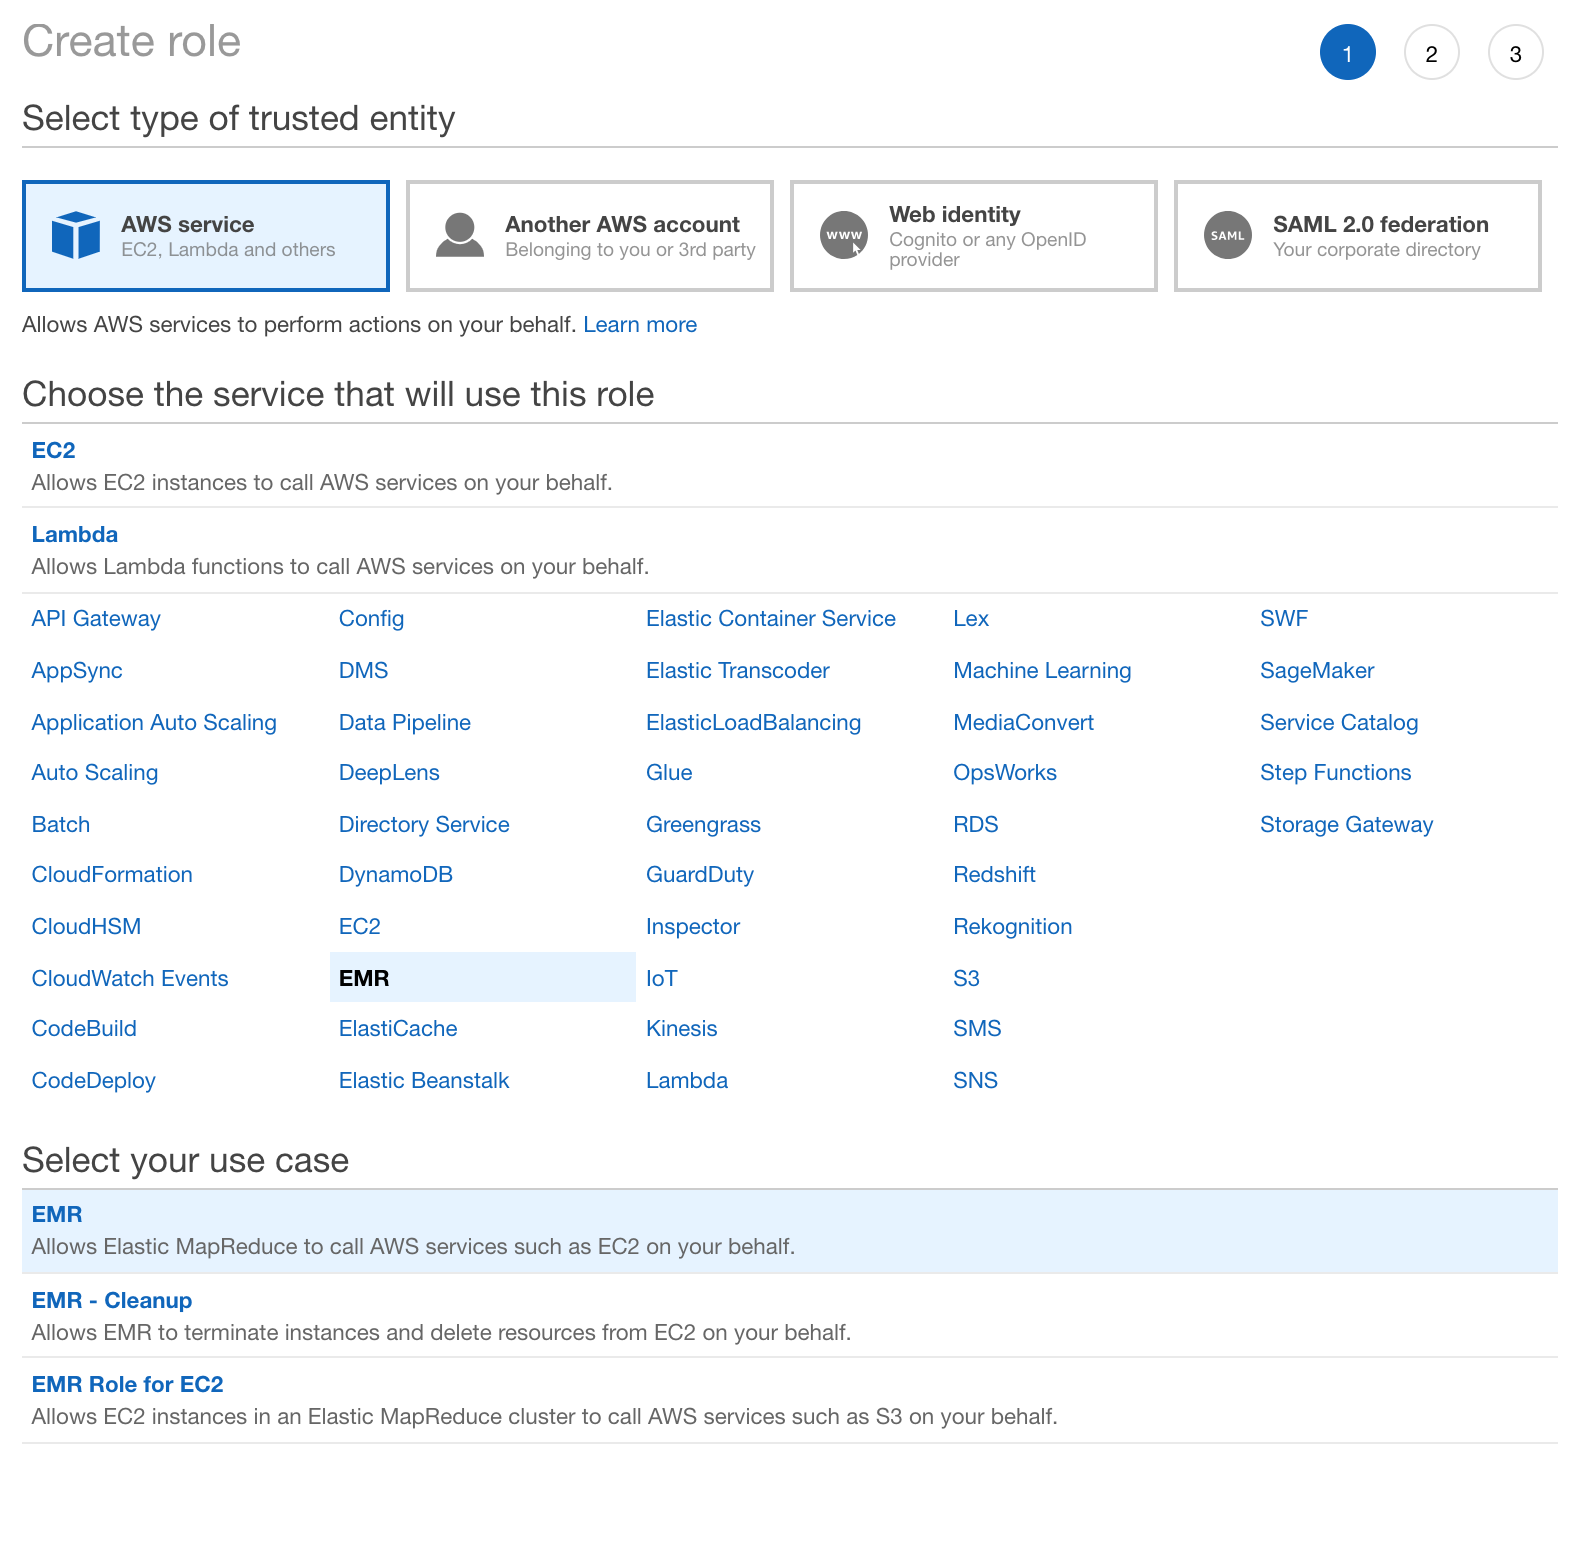Choose SAML 2.0 federation entity card
Image resolution: width=1590 pixels, height=1556 pixels.
(x=1358, y=236)
